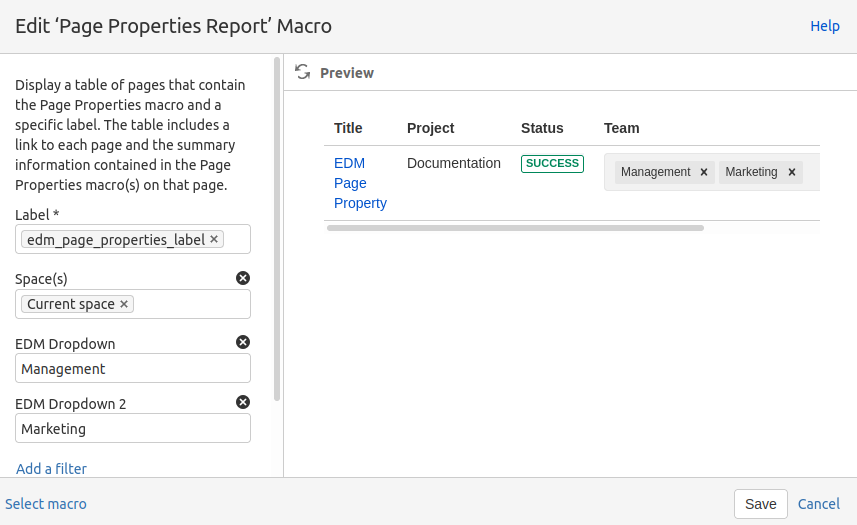Click the Add a filter link
857x525 pixels.
click(51, 468)
